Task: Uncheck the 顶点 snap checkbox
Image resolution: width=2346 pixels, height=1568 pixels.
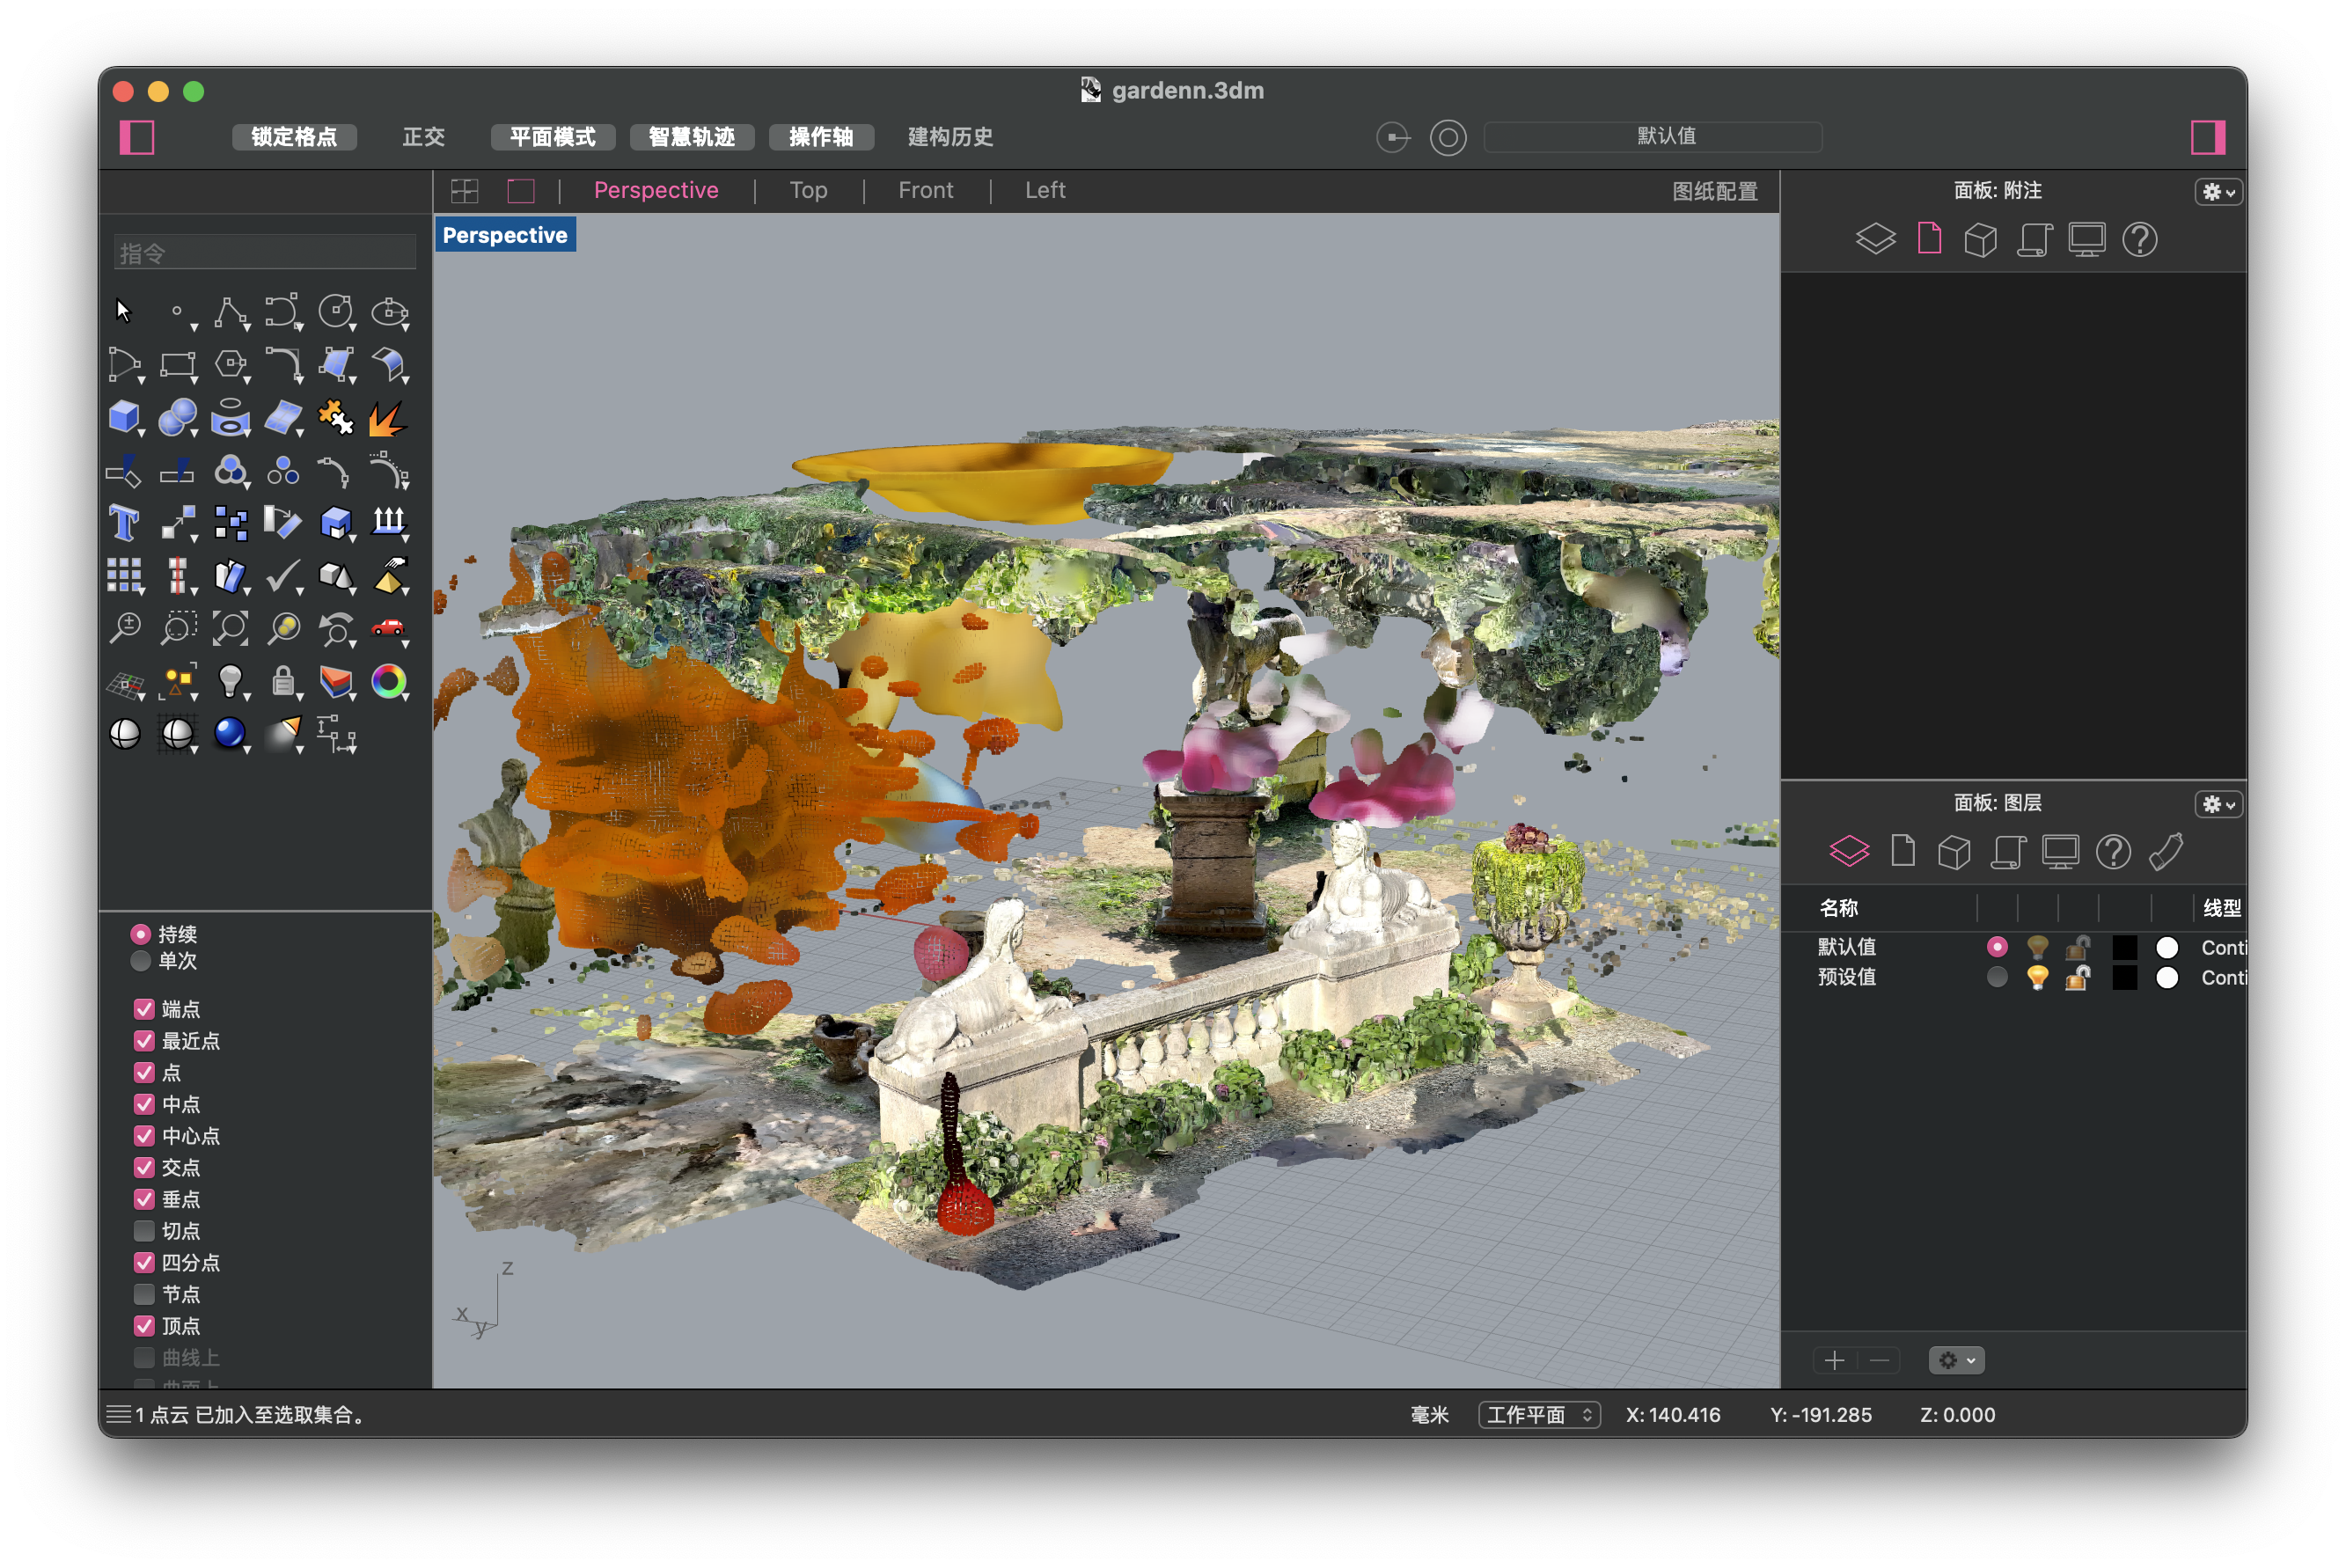Action: (x=144, y=1326)
